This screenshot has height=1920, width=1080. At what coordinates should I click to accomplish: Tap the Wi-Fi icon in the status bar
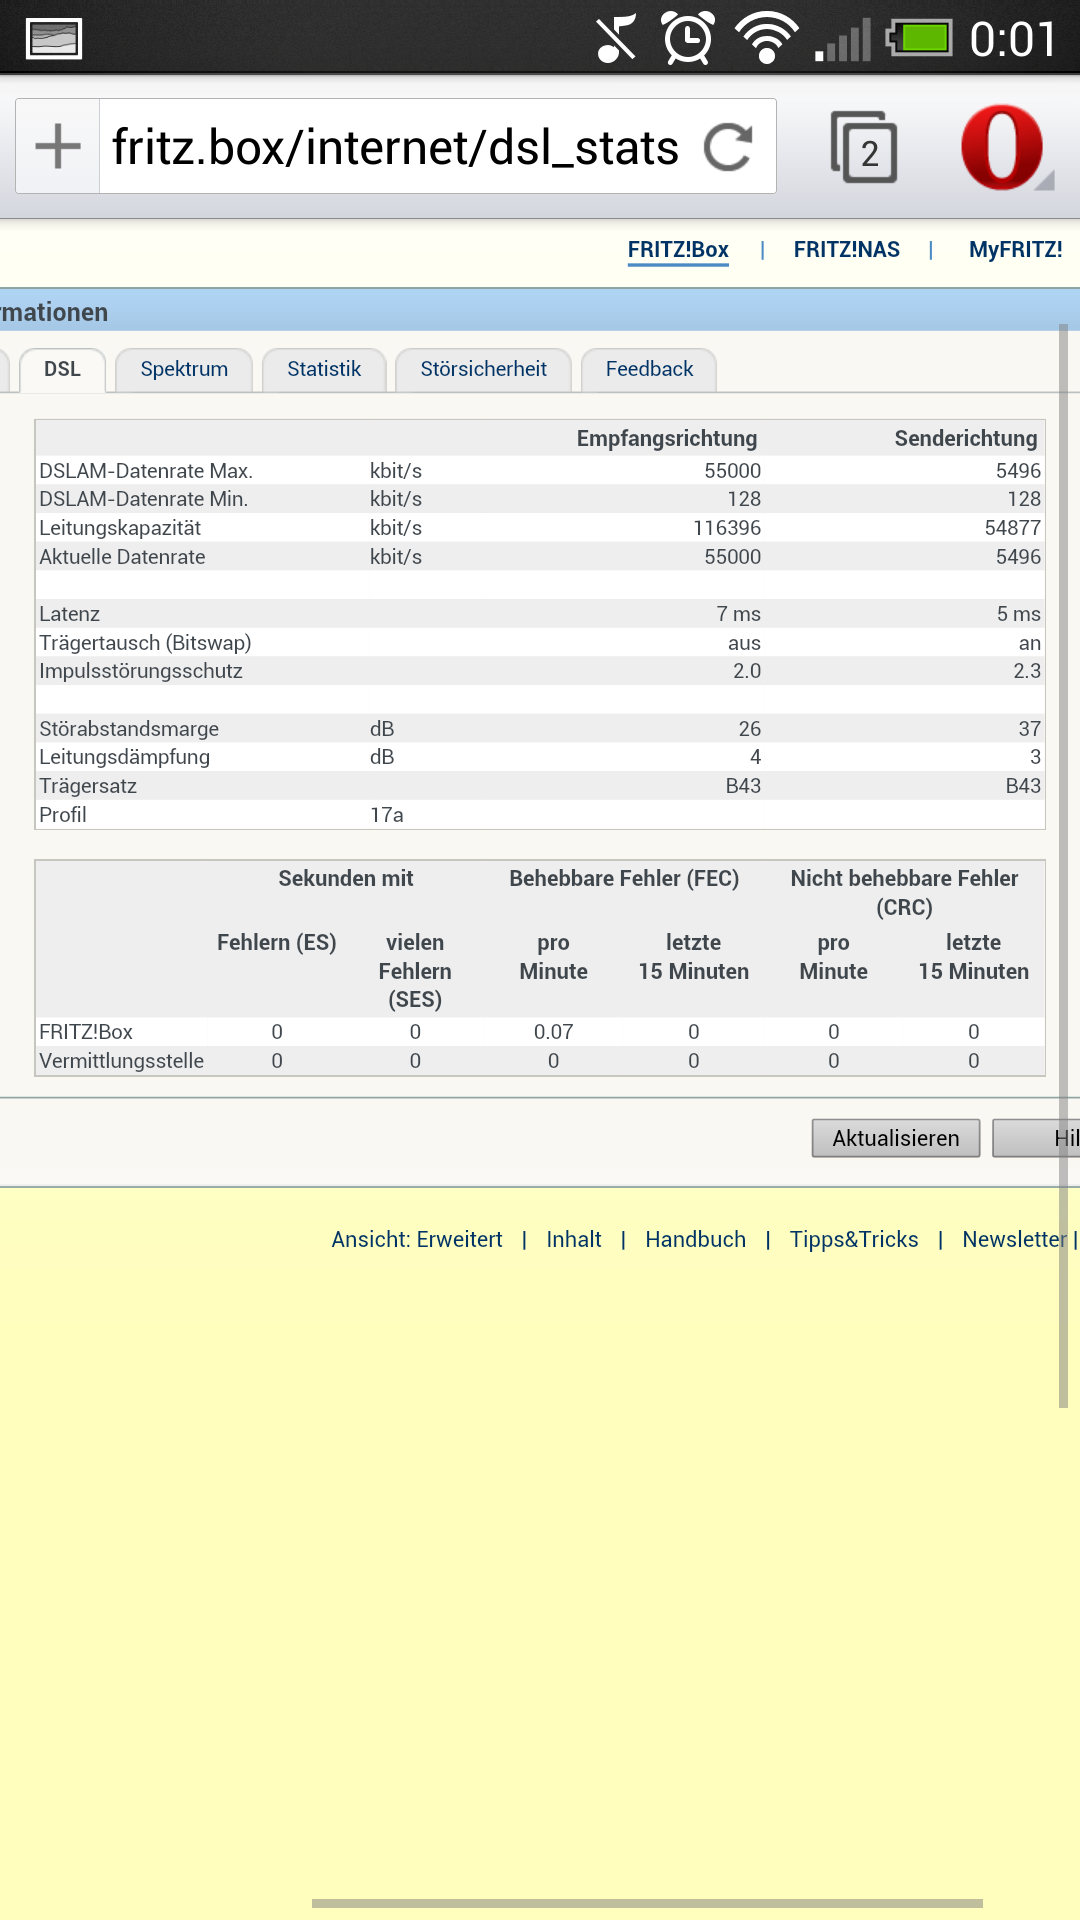click(x=767, y=39)
